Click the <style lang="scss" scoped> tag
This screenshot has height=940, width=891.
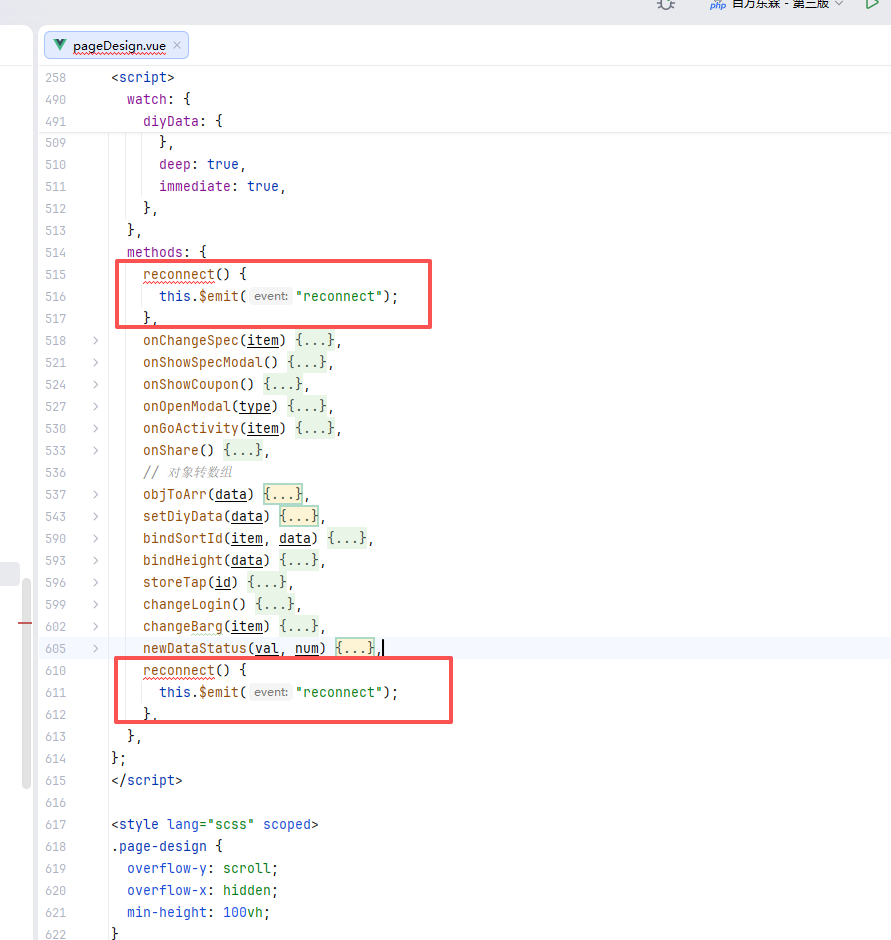tap(215, 824)
